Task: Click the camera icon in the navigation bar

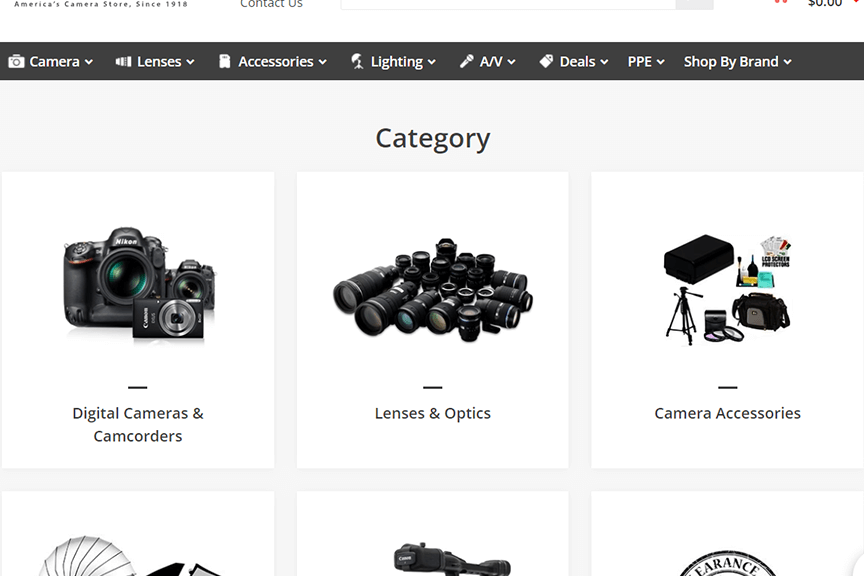Action: coord(16,62)
